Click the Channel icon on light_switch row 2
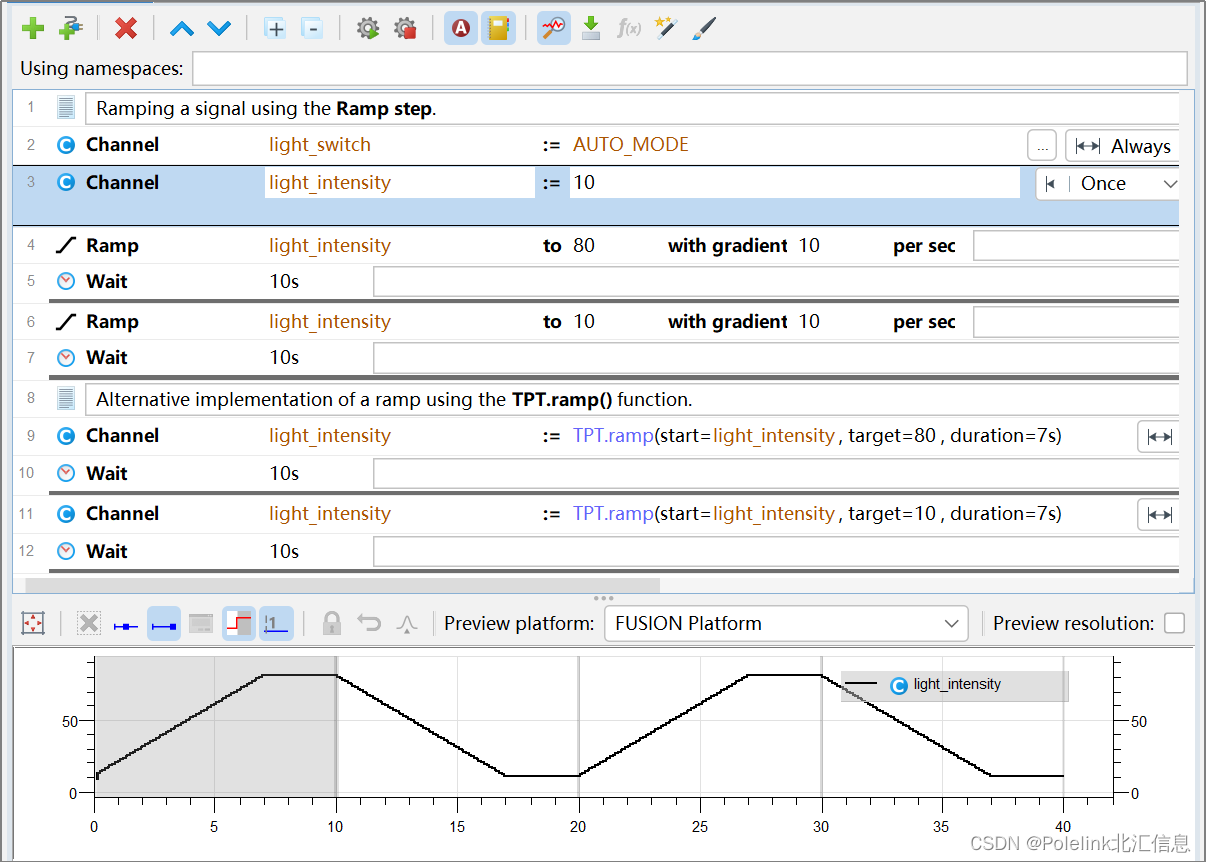The image size is (1206, 862). point(66,145)
